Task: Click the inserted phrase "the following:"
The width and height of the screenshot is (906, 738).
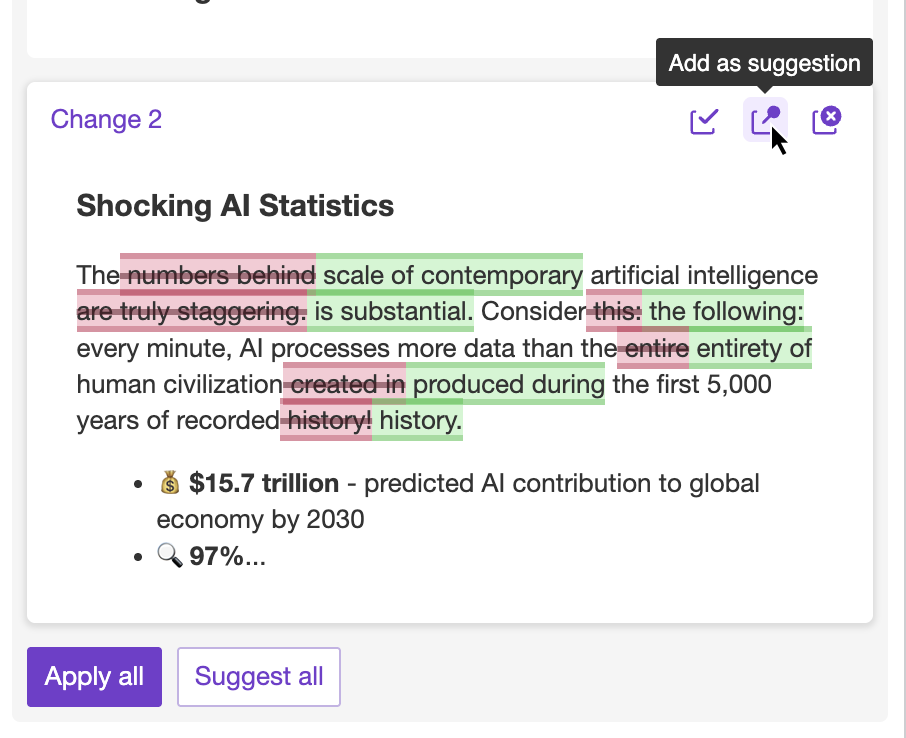Action: point(726,312)
